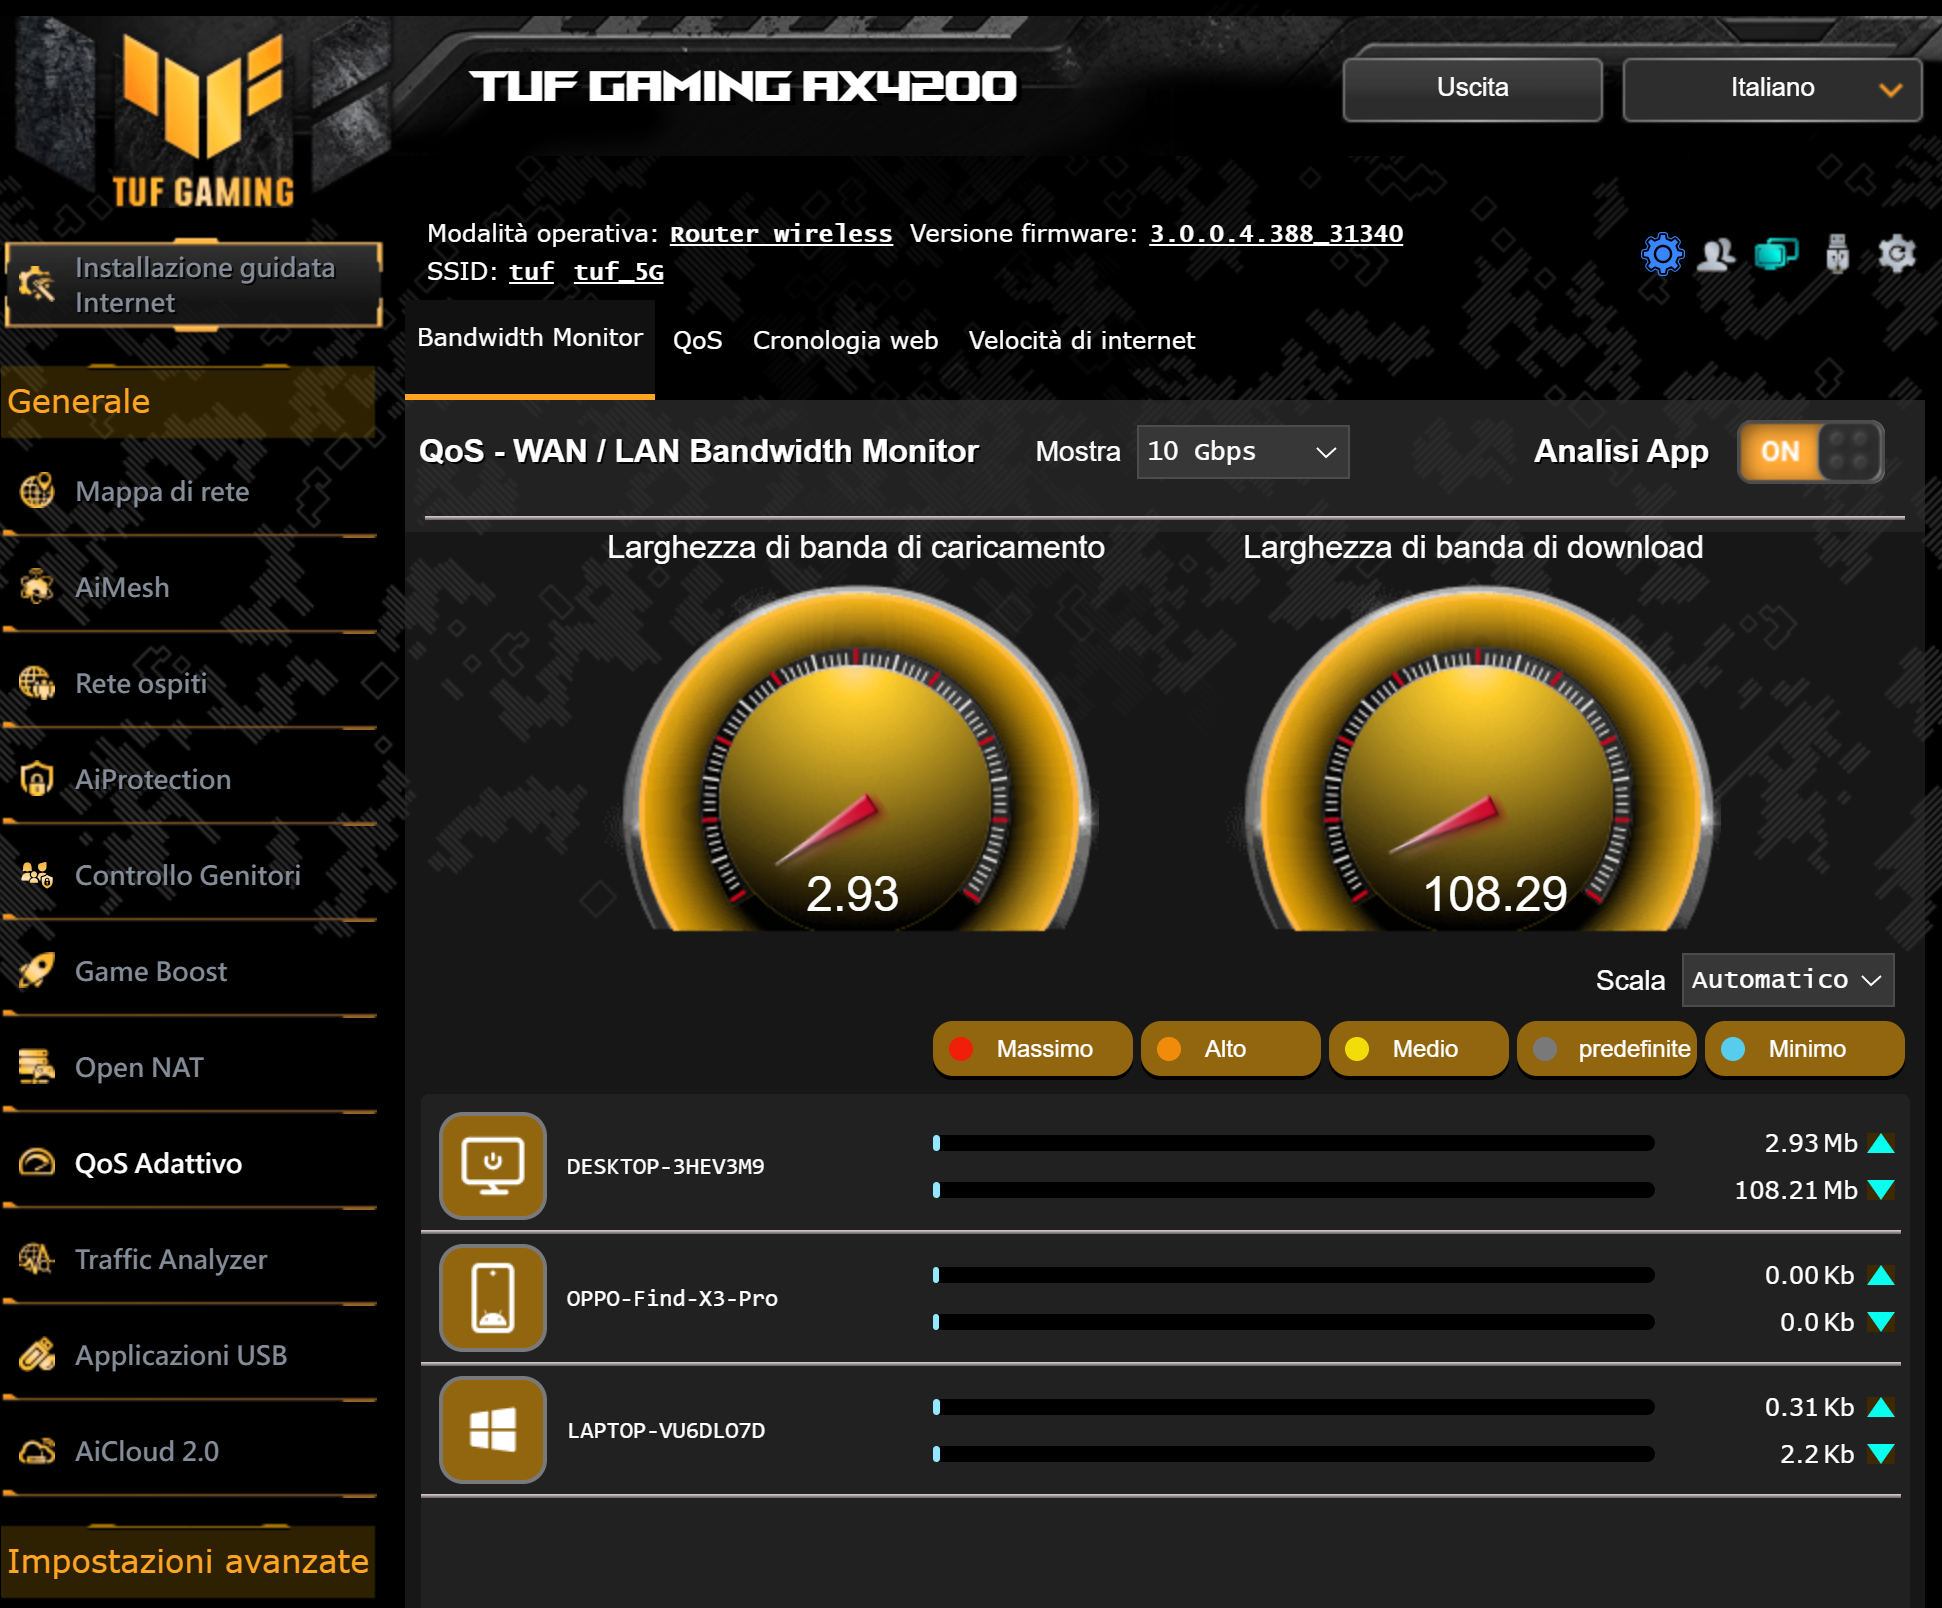Open the Italiano language dropdown
The width and height of the screenshot is (1942, 1608).
(x=1772, y=89)
